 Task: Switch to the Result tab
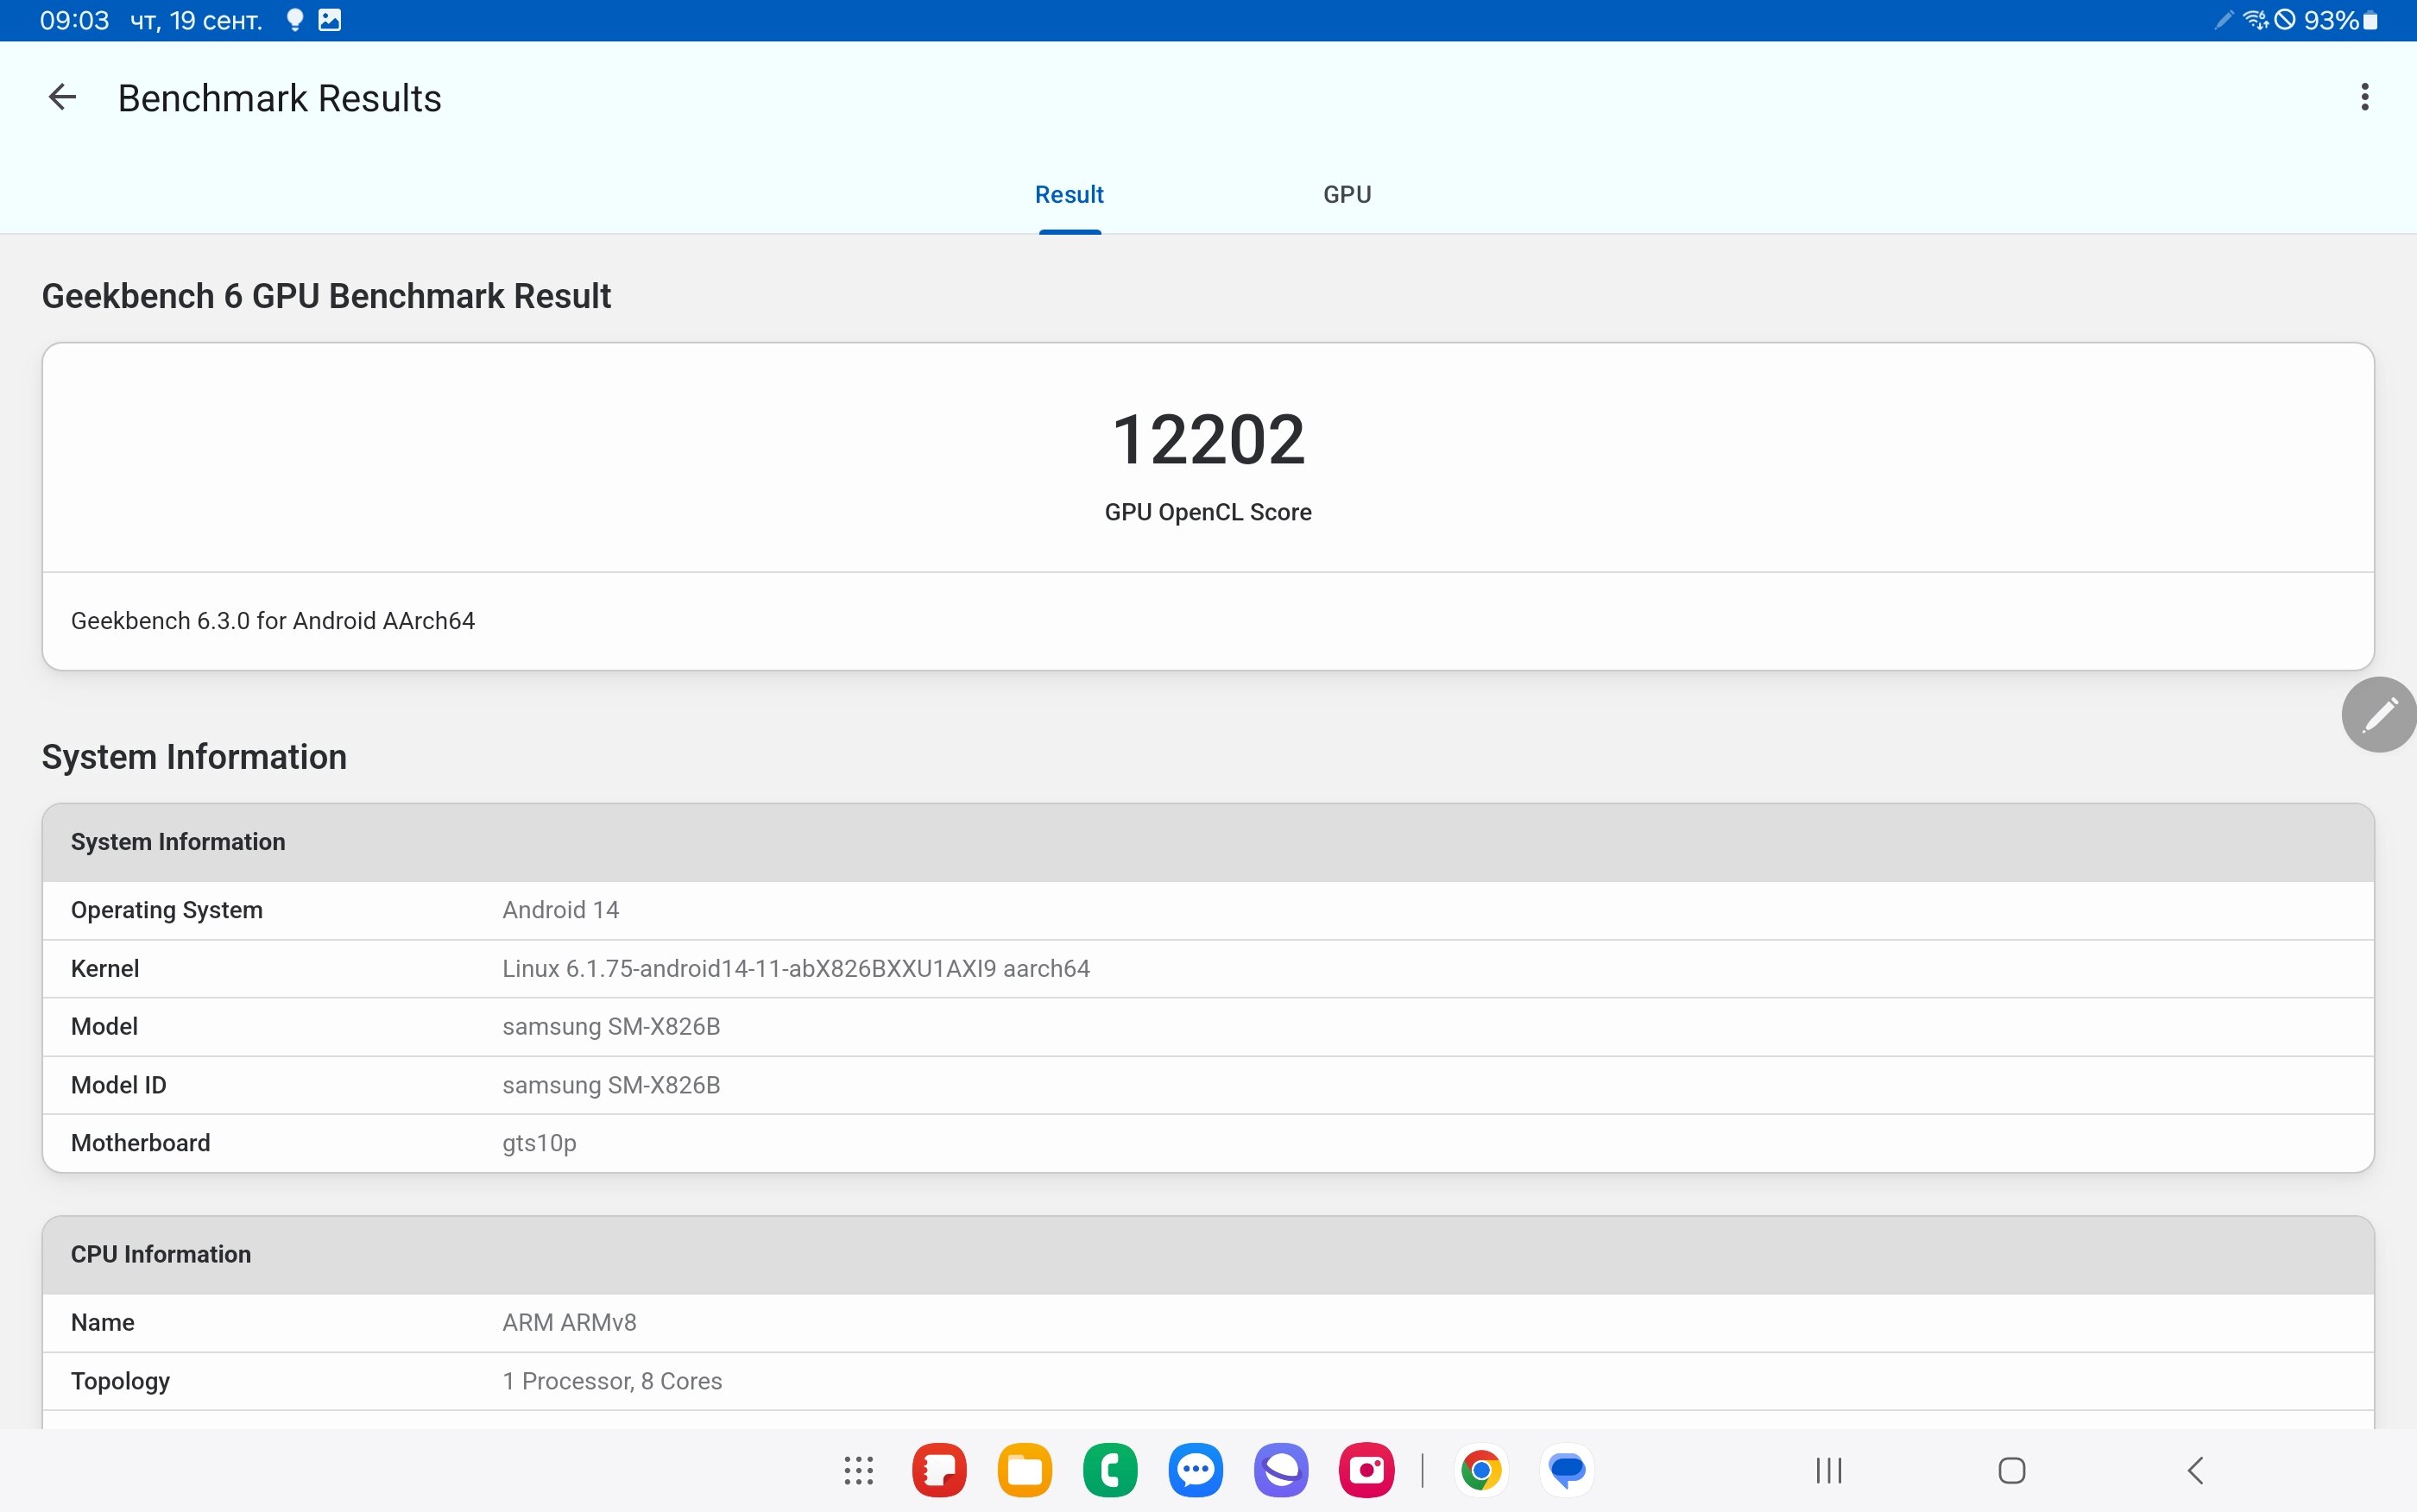click(x=1069, y=194)
